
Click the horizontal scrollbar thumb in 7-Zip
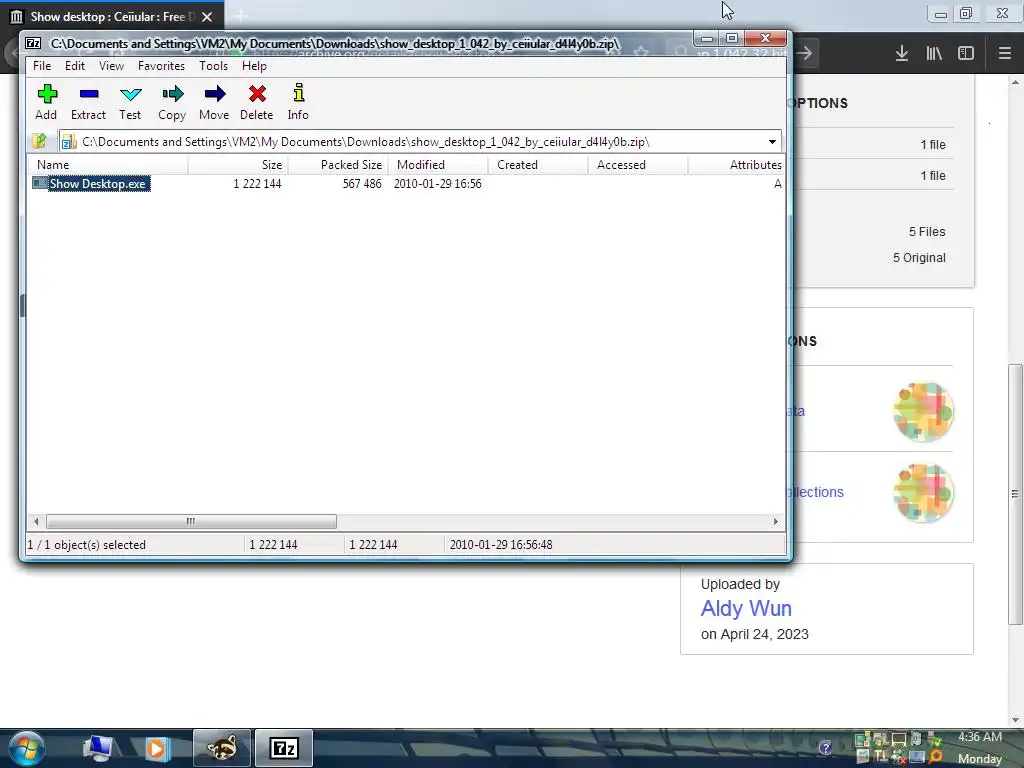(191, 521)
